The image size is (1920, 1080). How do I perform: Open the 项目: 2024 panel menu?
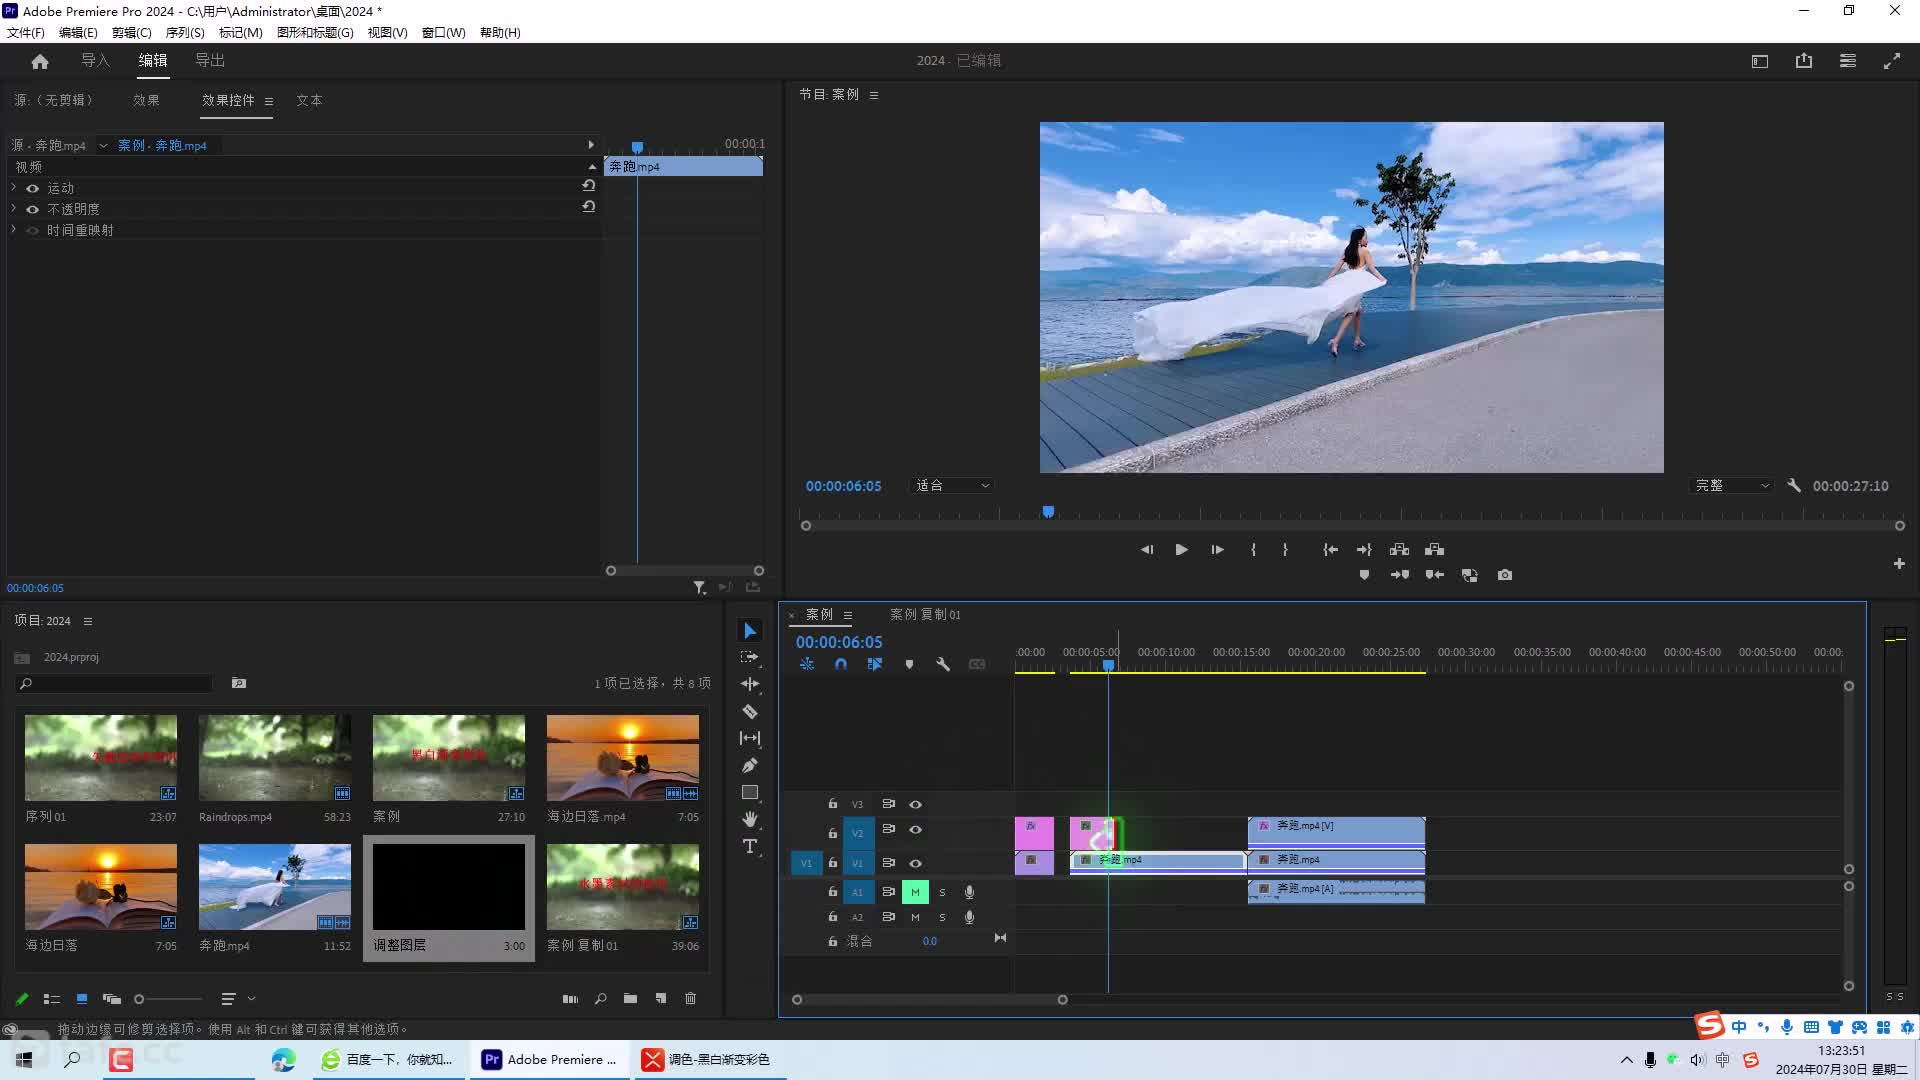88,621
